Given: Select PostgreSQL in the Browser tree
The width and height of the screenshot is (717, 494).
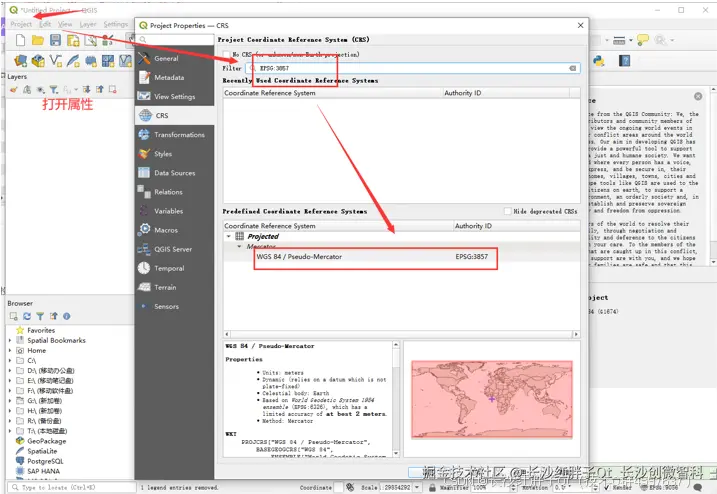Looking at the screenshot, I should point(45,461).
